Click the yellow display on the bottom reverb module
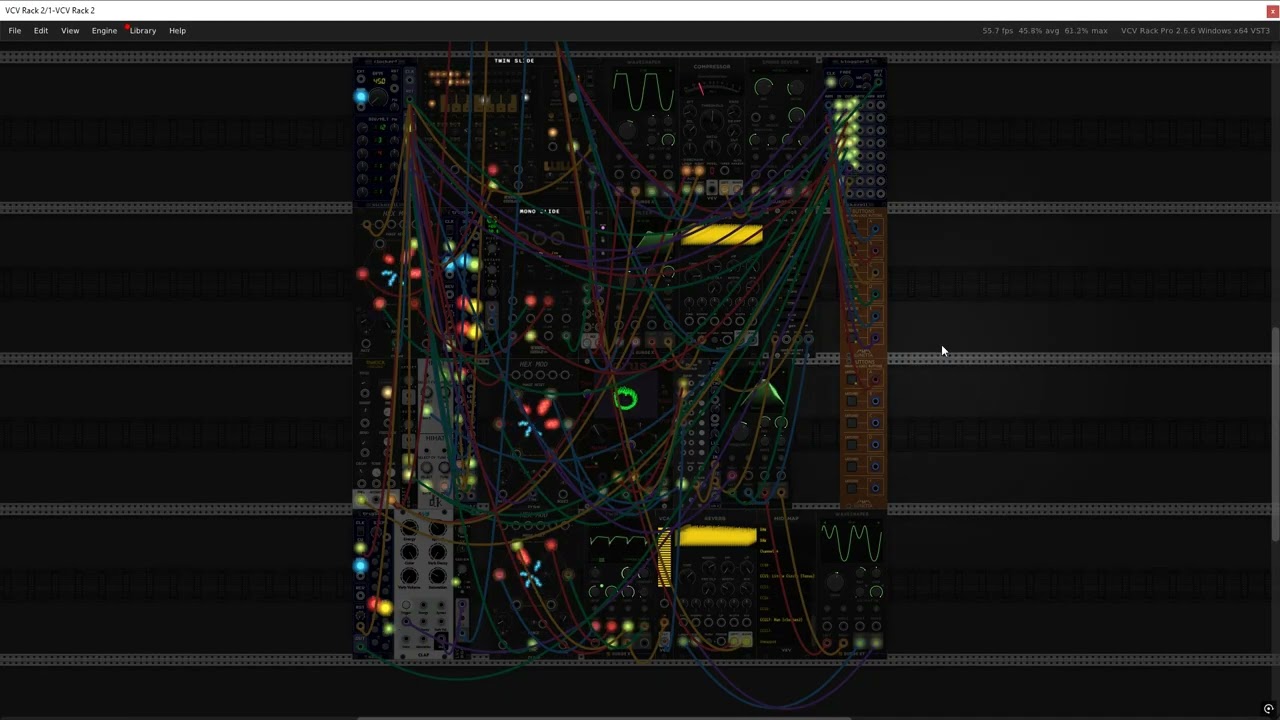 click(x=717, y=537)
